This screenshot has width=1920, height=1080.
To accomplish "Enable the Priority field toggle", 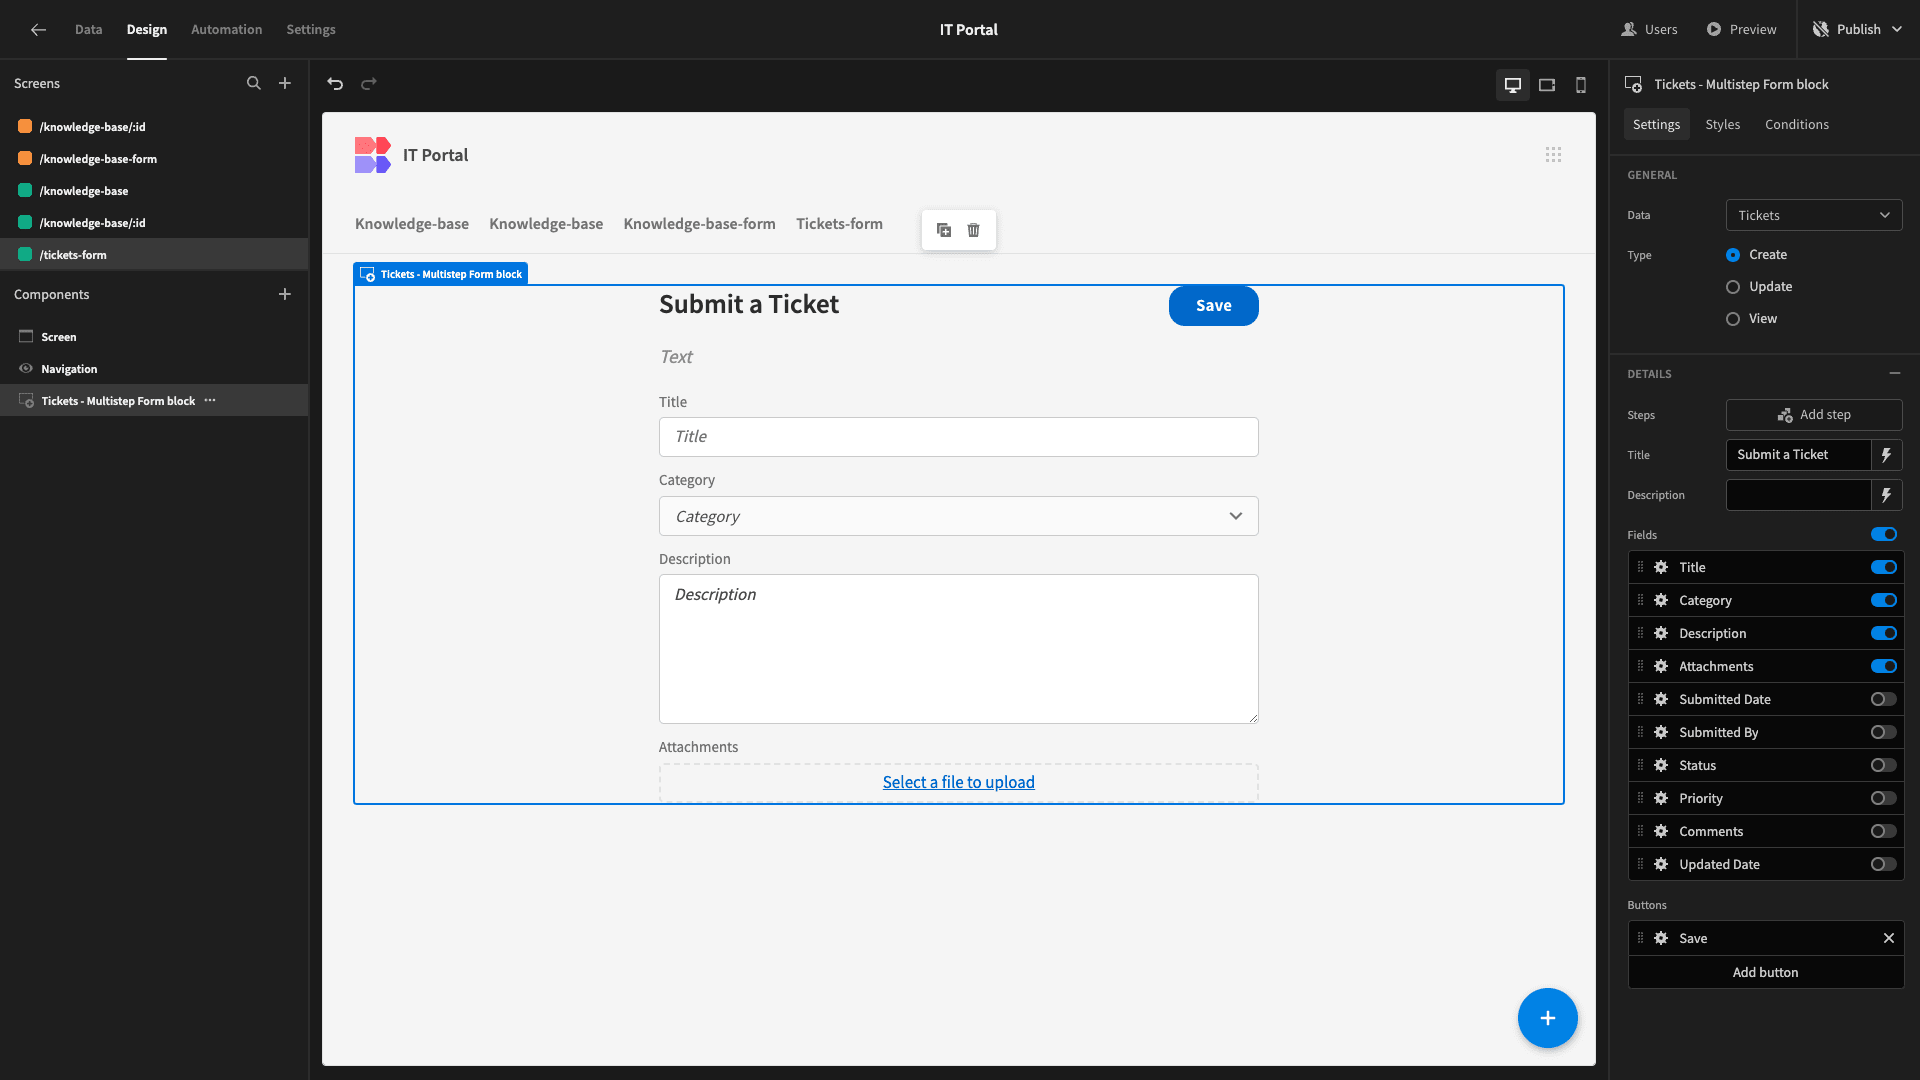I will pos(1884,798).
